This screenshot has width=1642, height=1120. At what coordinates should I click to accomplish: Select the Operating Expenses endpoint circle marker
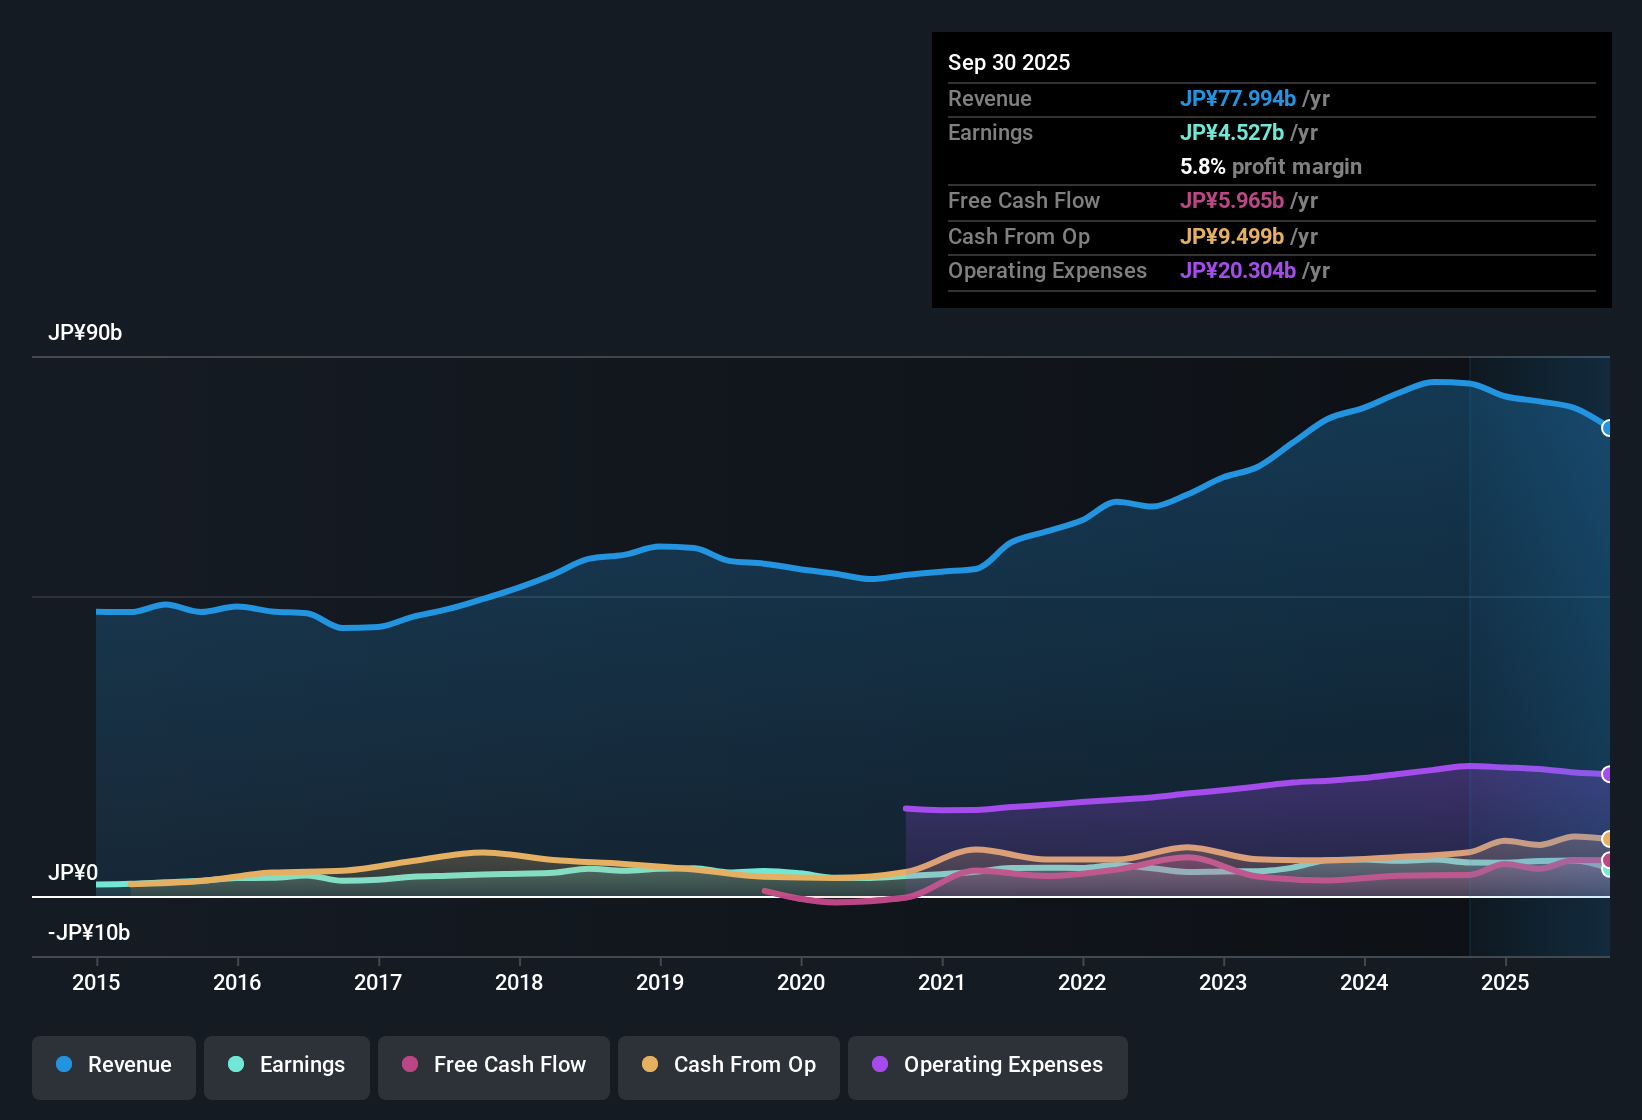point(1606,773)
